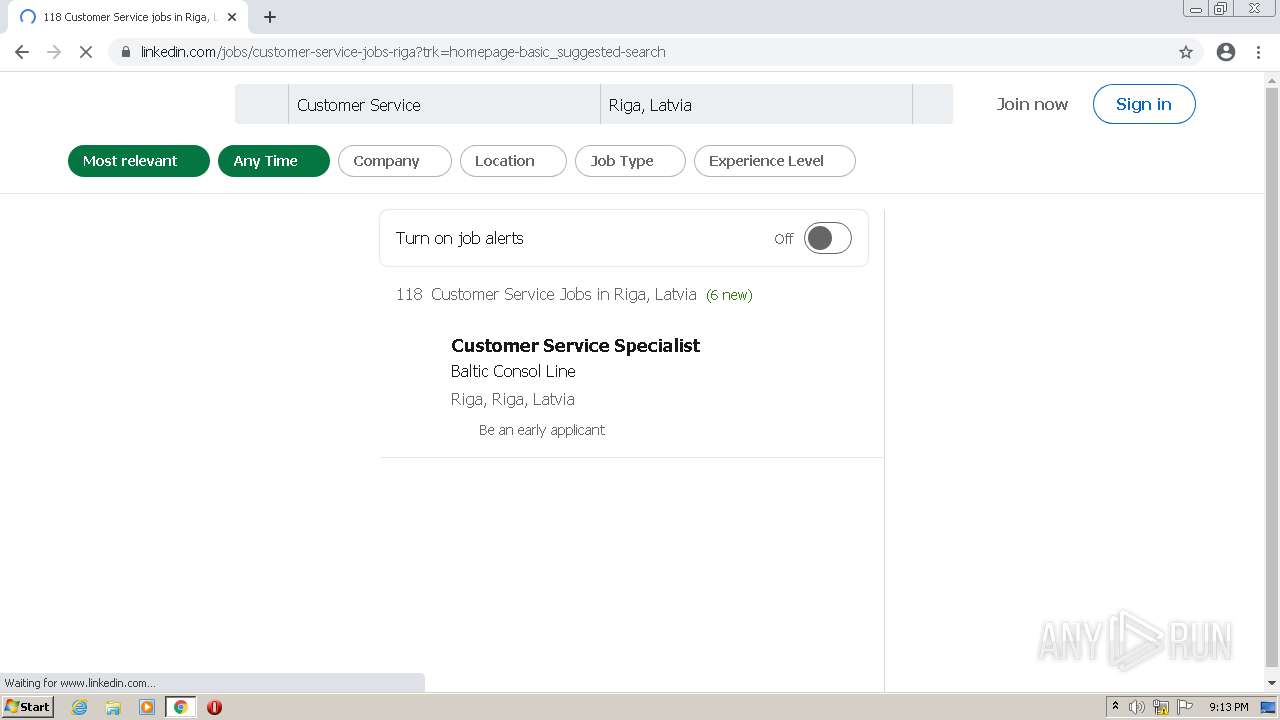Open the Chrome three-dot menu
The image size is (1280, 720).
click(1259, 52)
